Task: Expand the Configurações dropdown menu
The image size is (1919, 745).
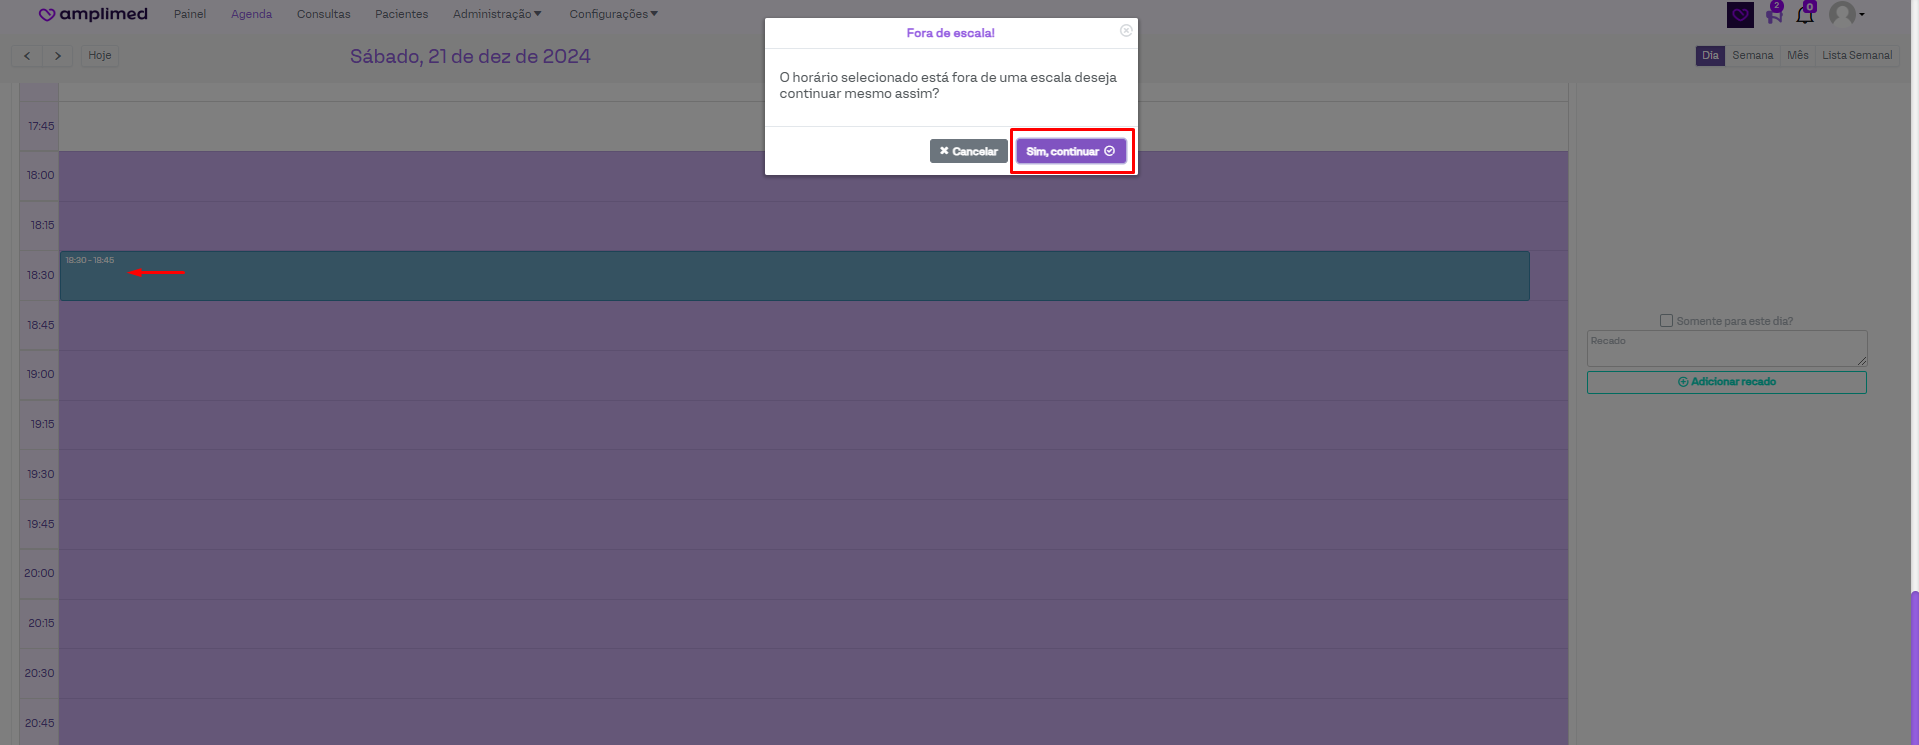Action: pyautogui.click(x=613, y=14)
